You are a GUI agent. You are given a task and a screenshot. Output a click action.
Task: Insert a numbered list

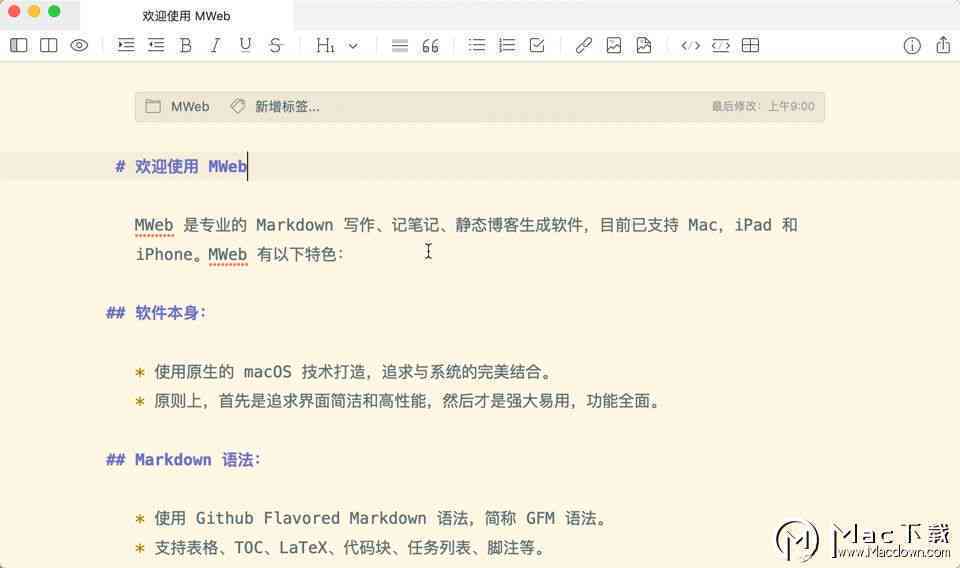coord(507,45)
